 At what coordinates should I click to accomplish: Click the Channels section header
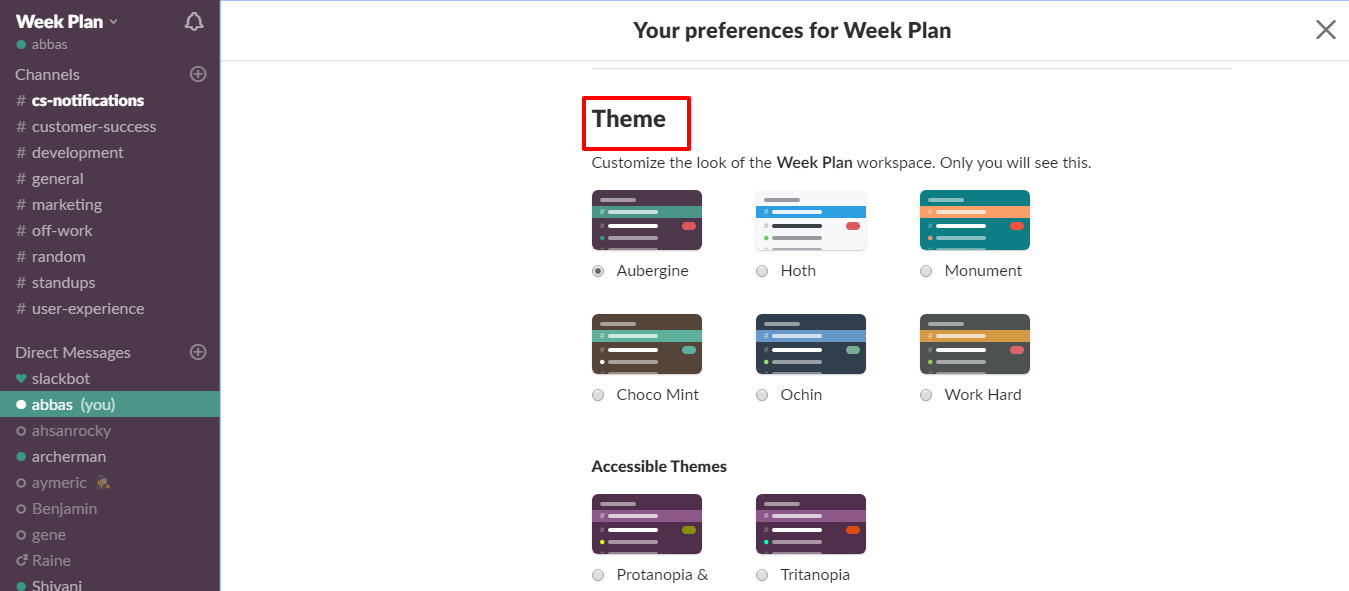[47, 74]
